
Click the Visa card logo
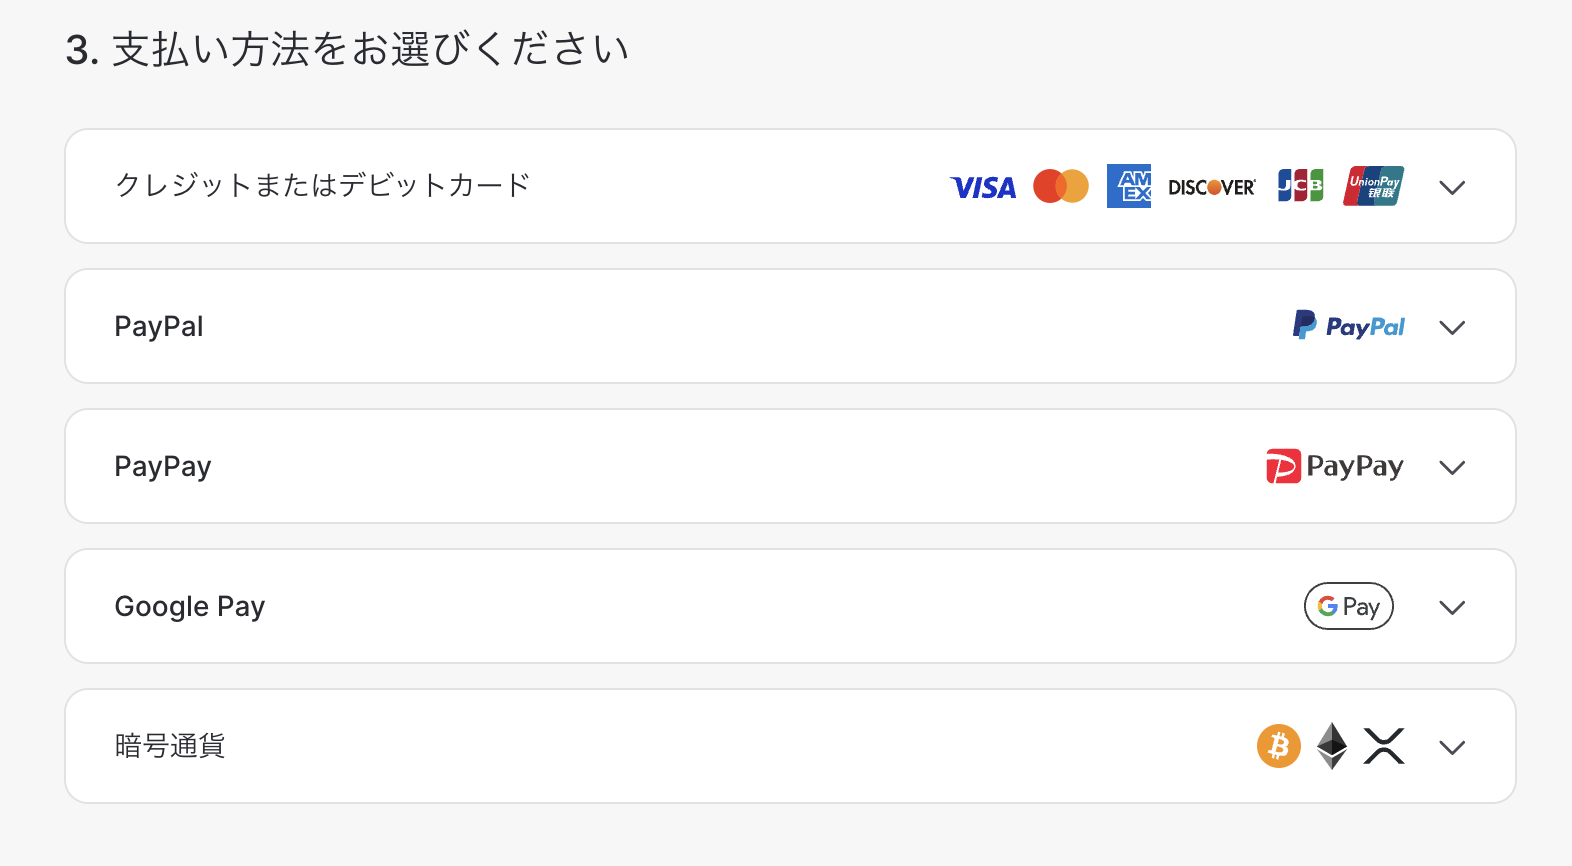tap(983, 187)
